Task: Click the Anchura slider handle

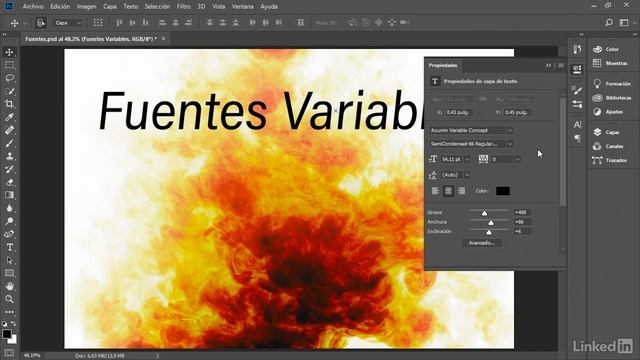Action: coord(491,222)
